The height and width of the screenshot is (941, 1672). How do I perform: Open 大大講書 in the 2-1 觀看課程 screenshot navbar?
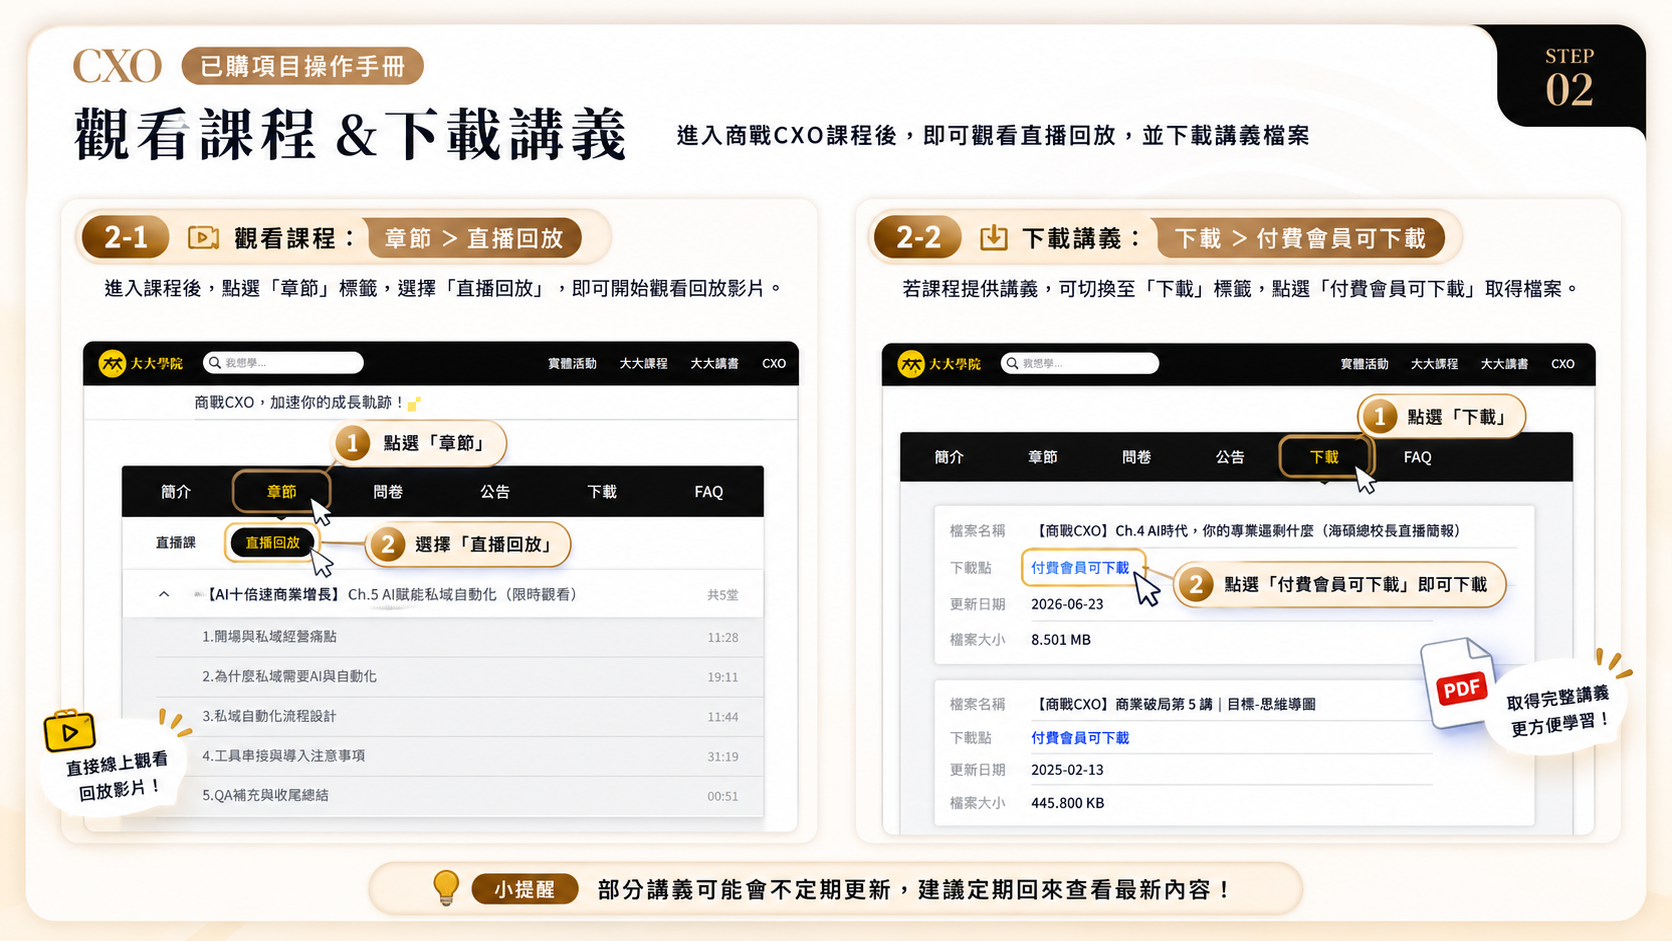pyautogui.click(x=714, y=364)
